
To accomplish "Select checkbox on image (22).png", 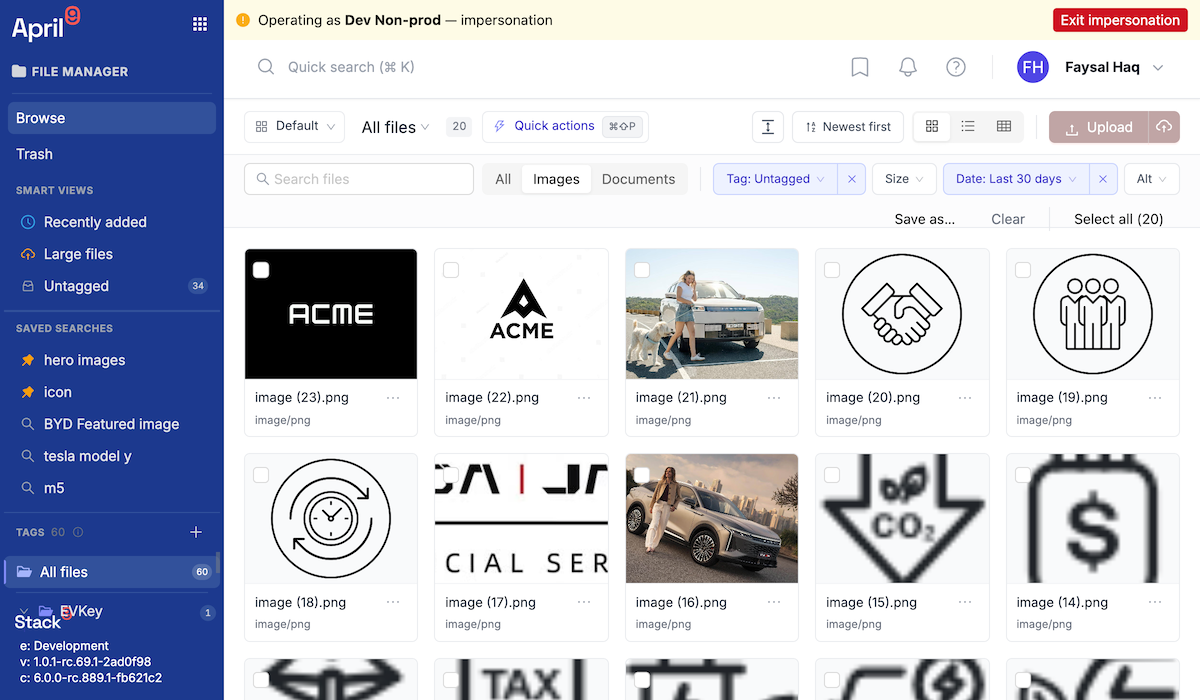I will pyautogui.click(x=451, y=270).
